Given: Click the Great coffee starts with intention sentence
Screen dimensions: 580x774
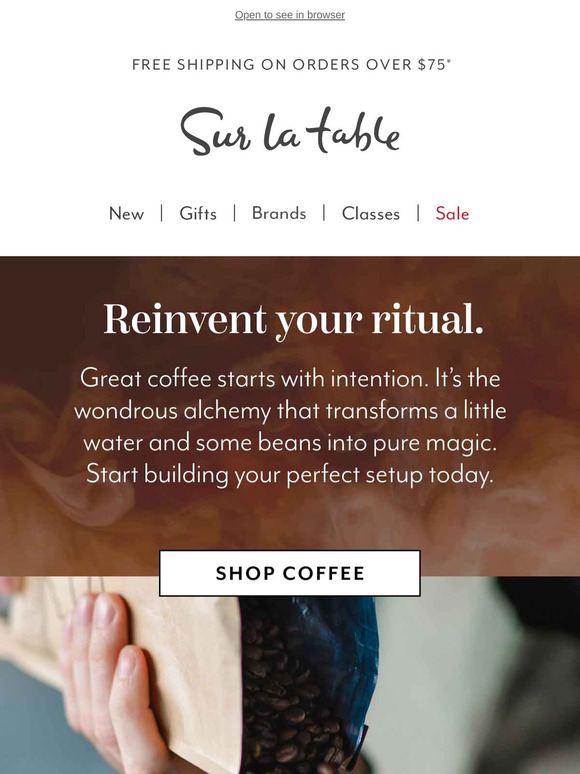Looking at the screenshot, I should point(256,379).
